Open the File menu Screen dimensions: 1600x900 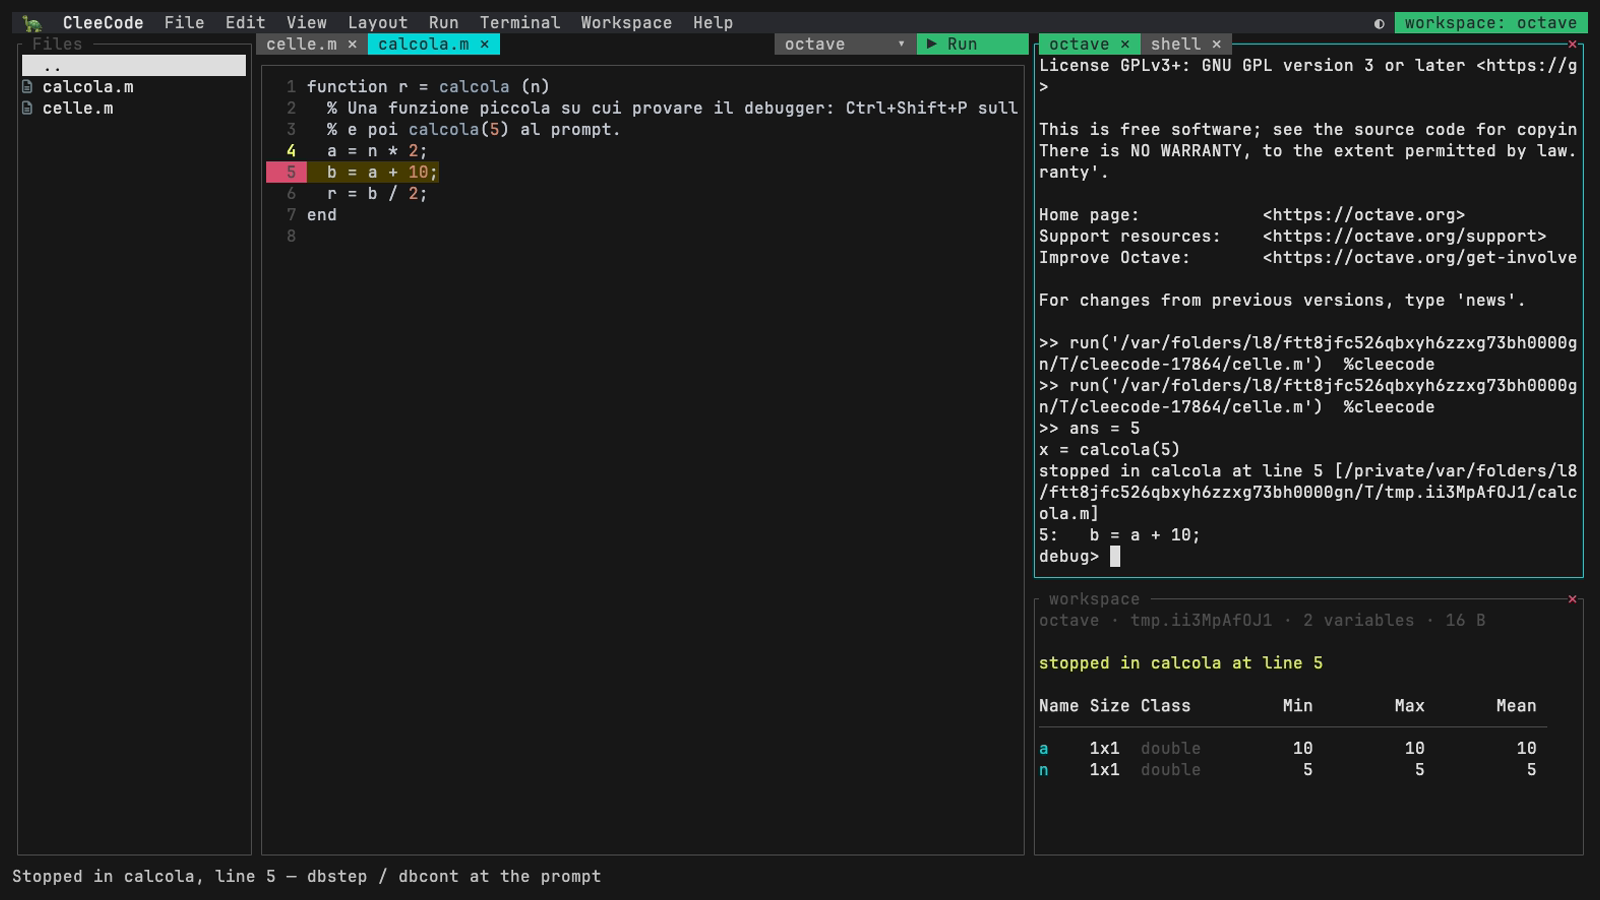[x=184, y=22]
